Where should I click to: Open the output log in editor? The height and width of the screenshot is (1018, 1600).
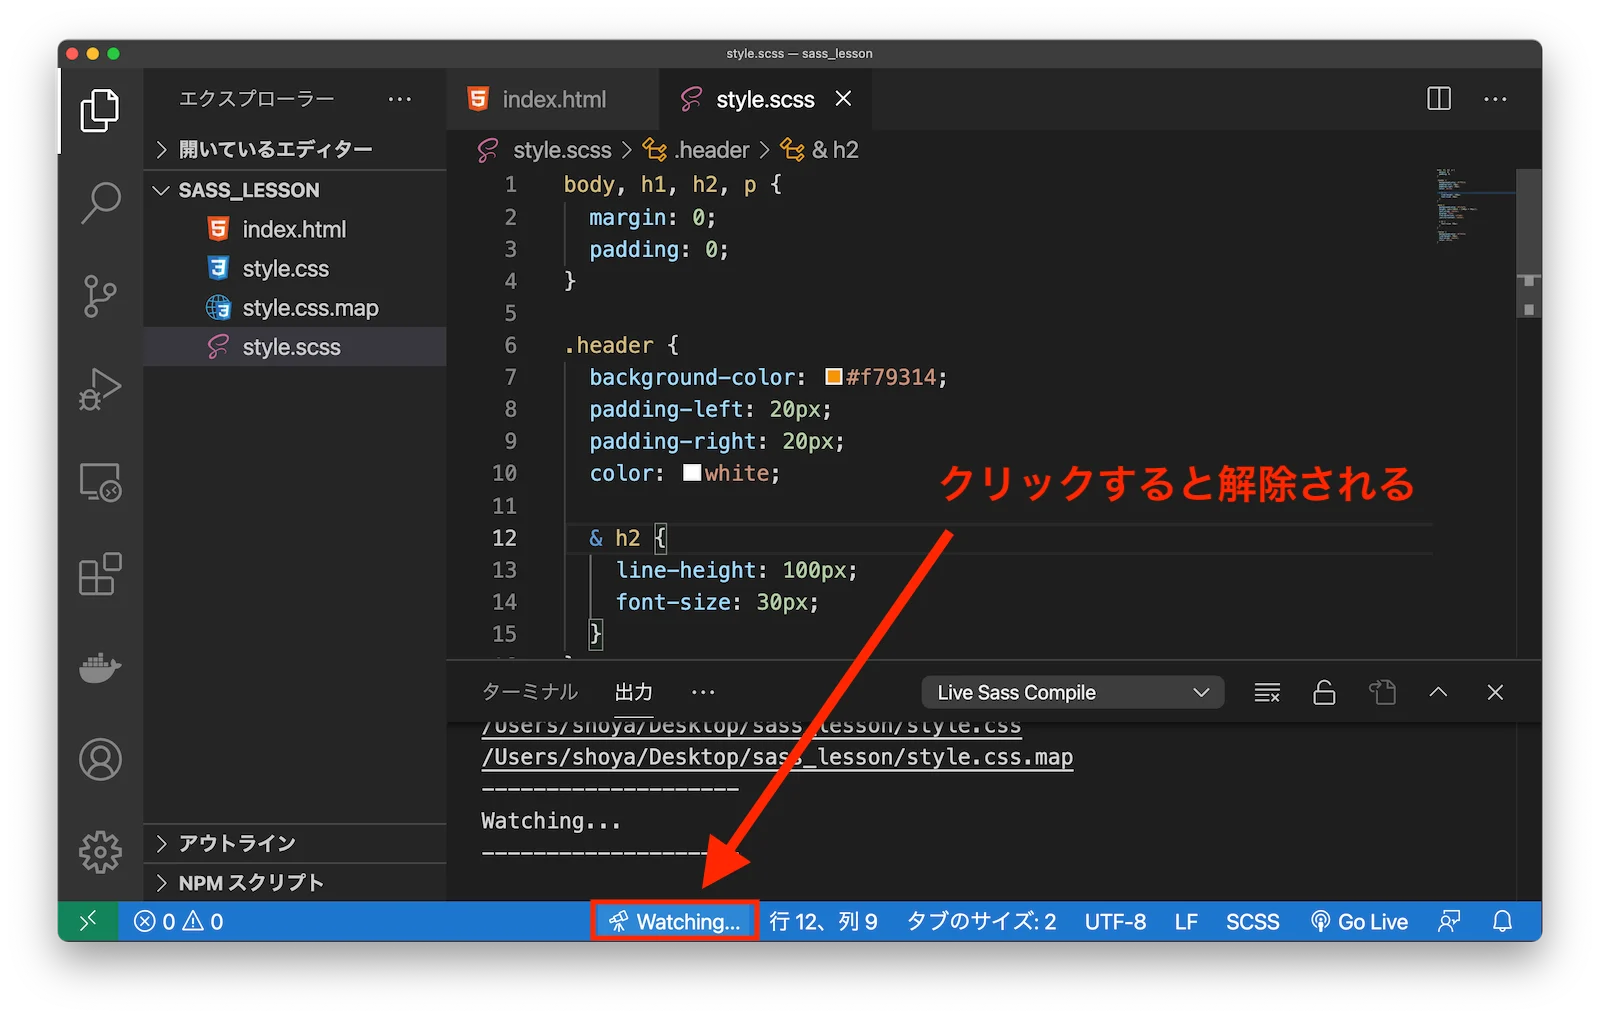coord(1382,692)
